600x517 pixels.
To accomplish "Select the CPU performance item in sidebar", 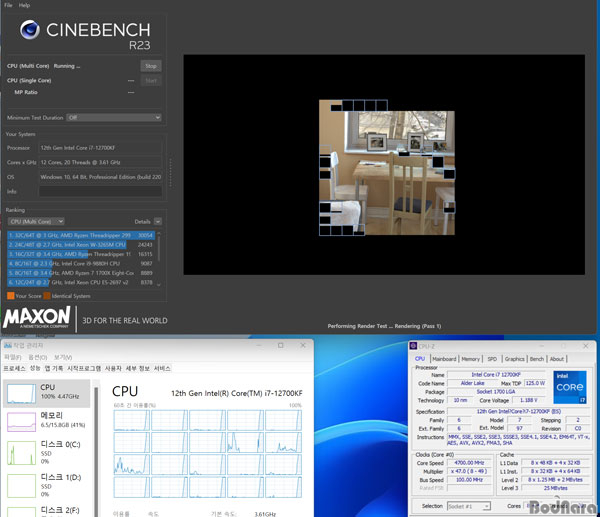I will (47, 393).
